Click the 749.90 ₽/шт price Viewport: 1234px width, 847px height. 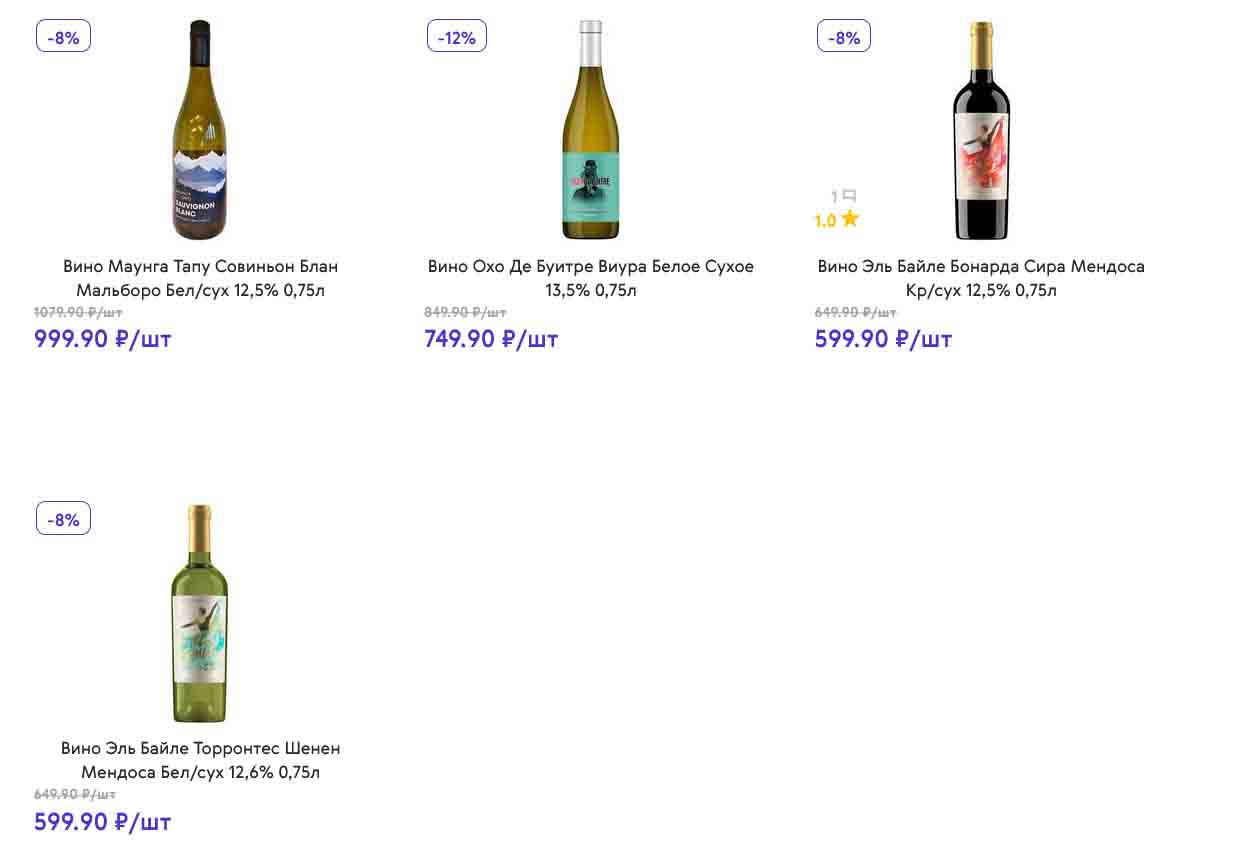click(x=491, y=339)
